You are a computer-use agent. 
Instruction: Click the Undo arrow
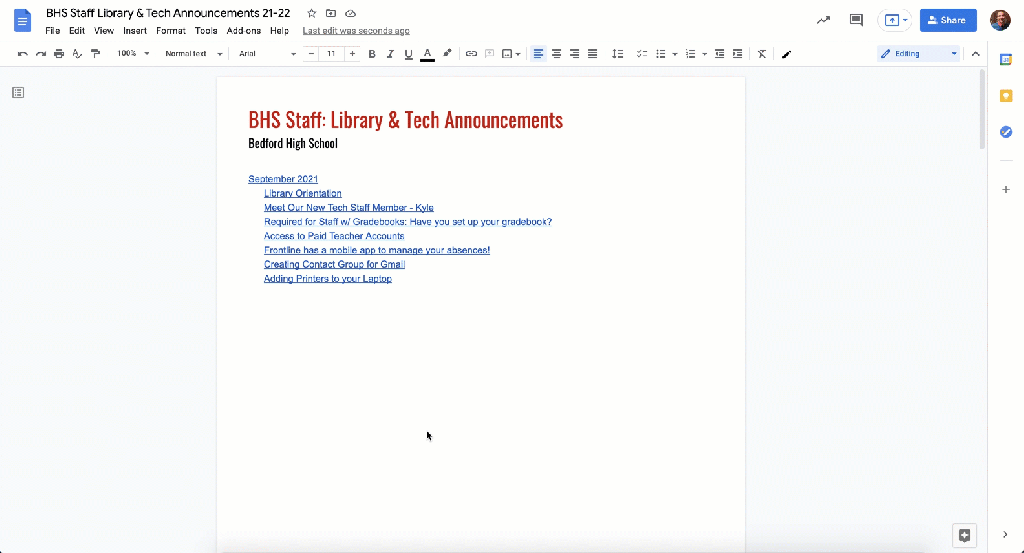point(23,54)
